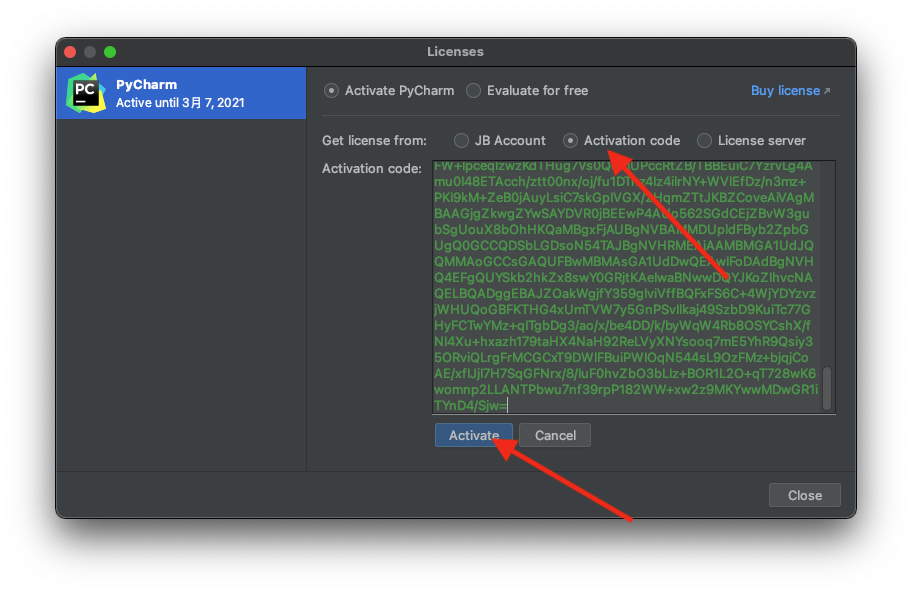The image size is (912, 592).
Task: Click the "Get license from:" label
Action: tap(375, 141)
